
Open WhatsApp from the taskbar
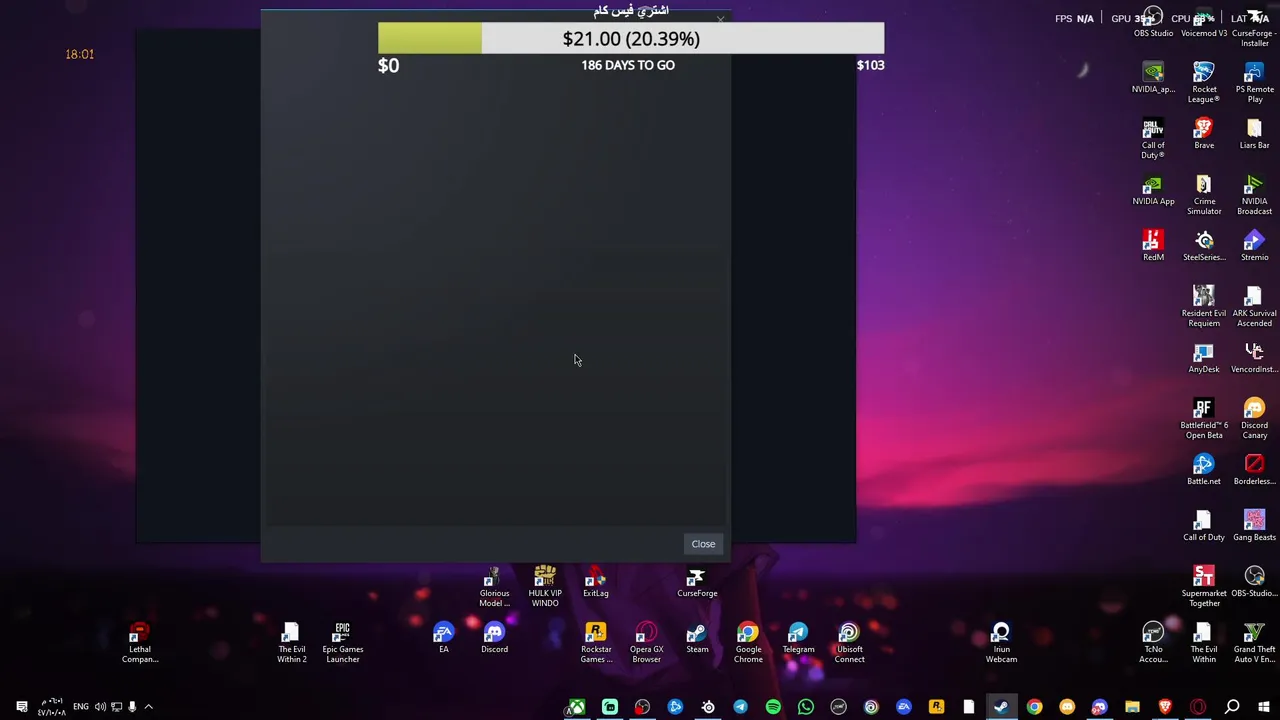point(806,708)
